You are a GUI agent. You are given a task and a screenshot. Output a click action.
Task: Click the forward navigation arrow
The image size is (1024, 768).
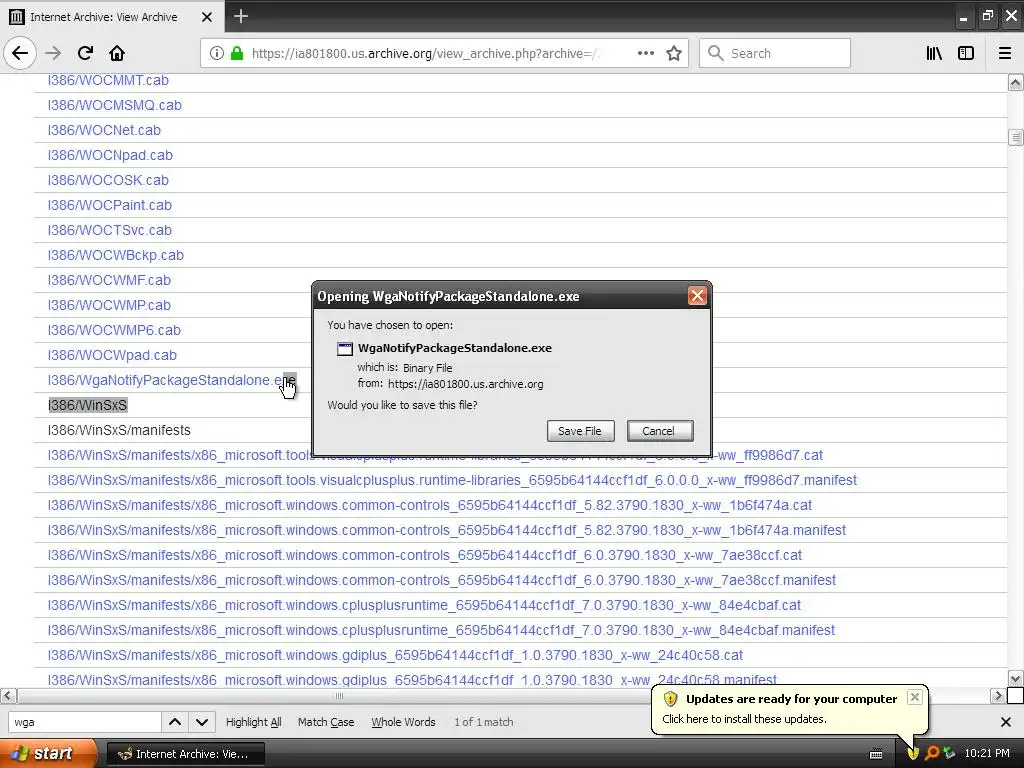point(53,53)
